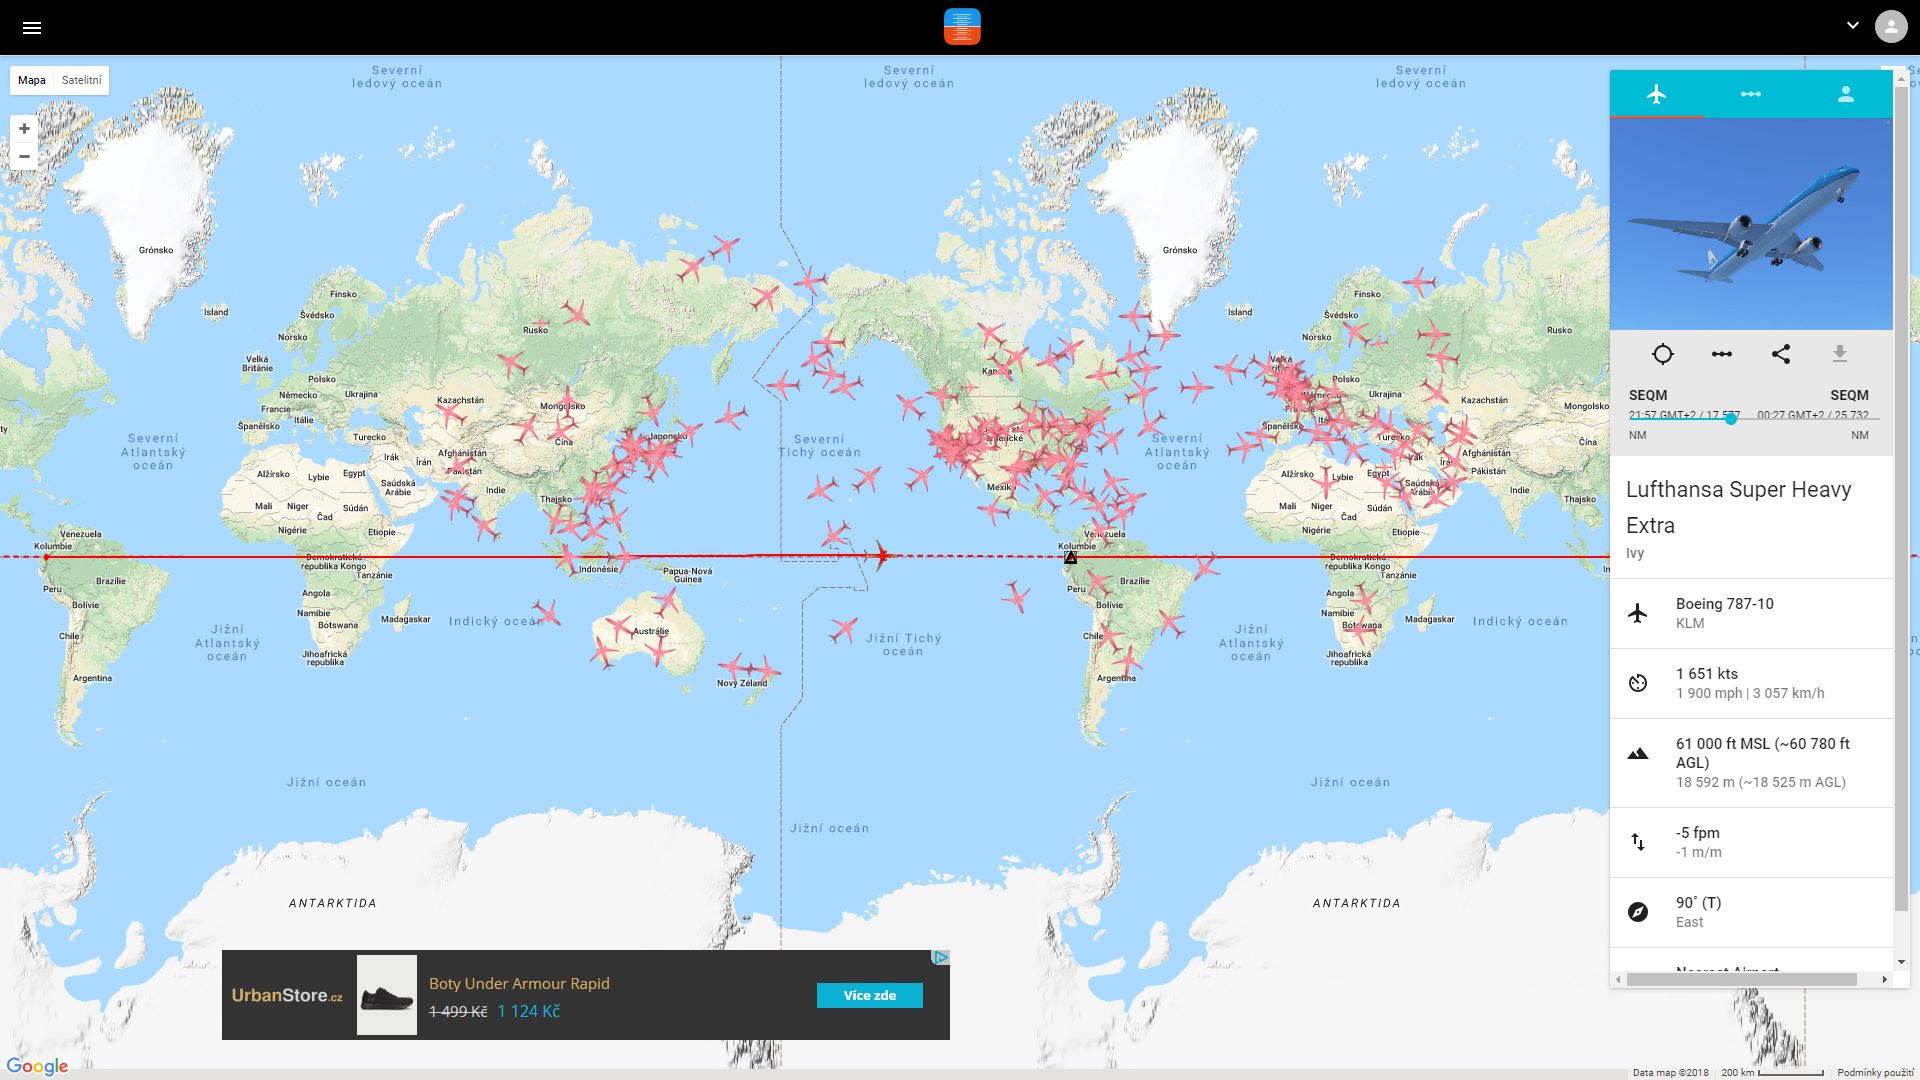Center map on aircraft crosshair icon
1920x1080 pixels.
coord(1662,354)
